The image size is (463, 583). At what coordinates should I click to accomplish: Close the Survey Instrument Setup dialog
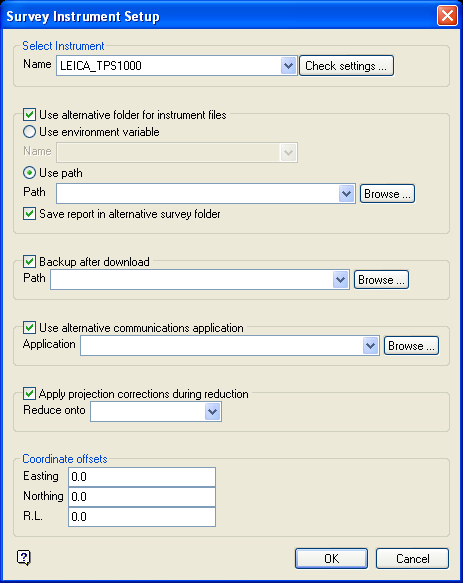click(x=447, y=16)
